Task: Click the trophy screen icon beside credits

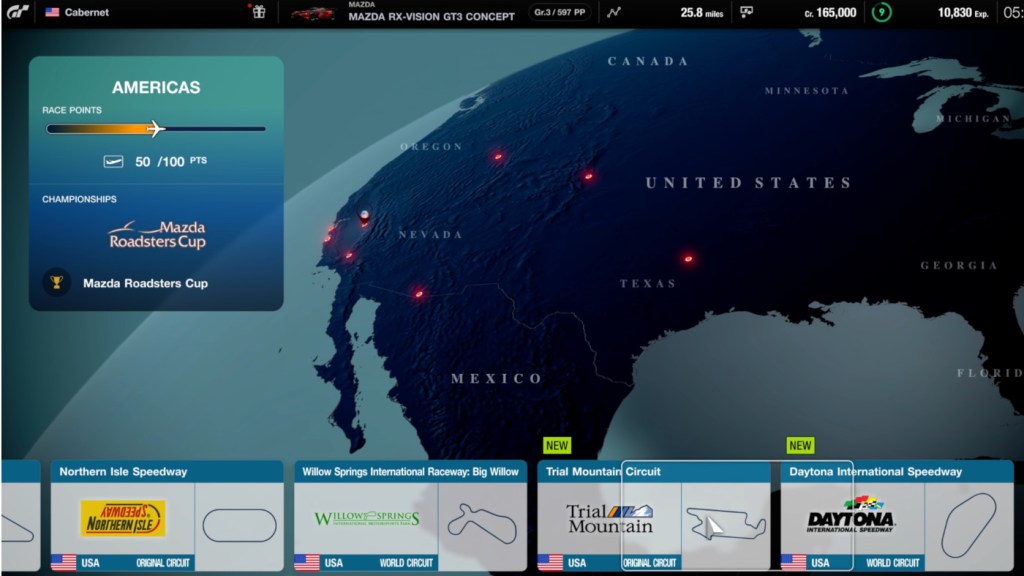Action: [x=746, y=12]
